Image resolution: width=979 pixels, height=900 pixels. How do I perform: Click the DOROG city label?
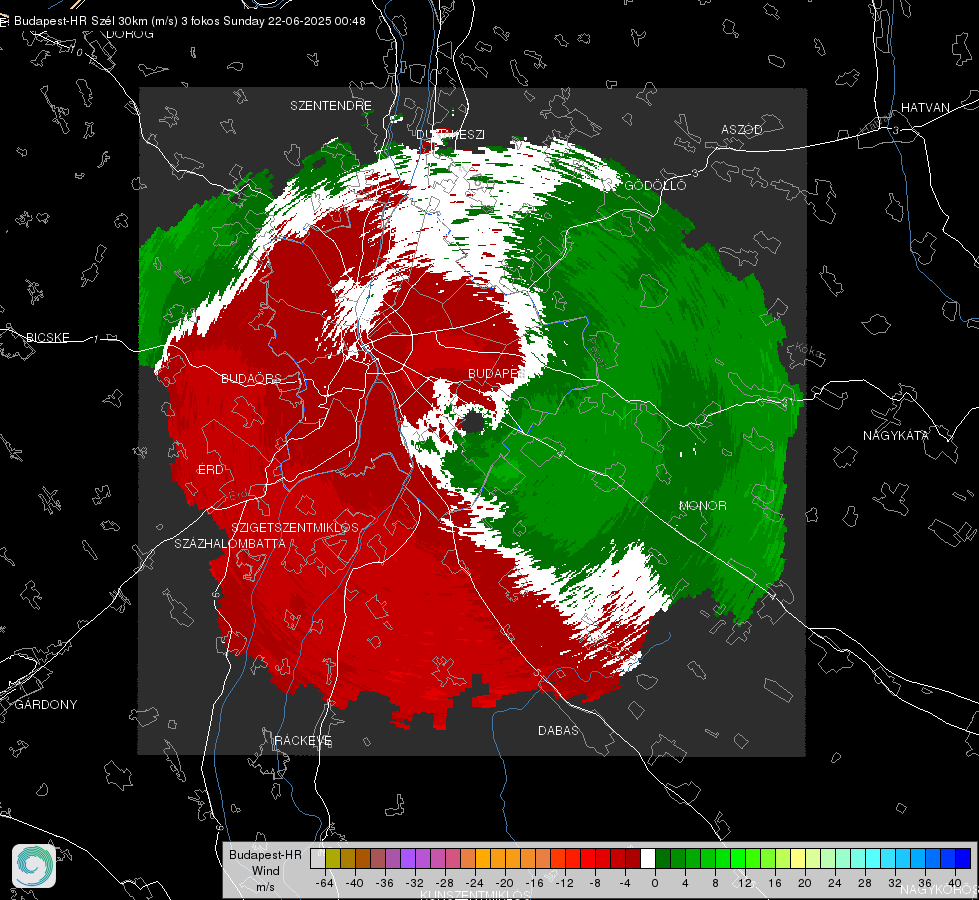point(130,34)
